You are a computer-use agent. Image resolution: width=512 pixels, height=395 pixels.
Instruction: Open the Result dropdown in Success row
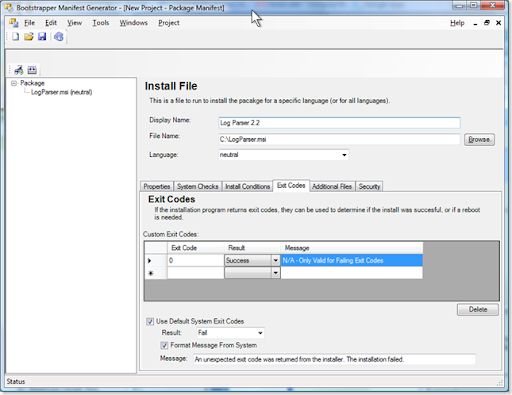click(276, 260)
